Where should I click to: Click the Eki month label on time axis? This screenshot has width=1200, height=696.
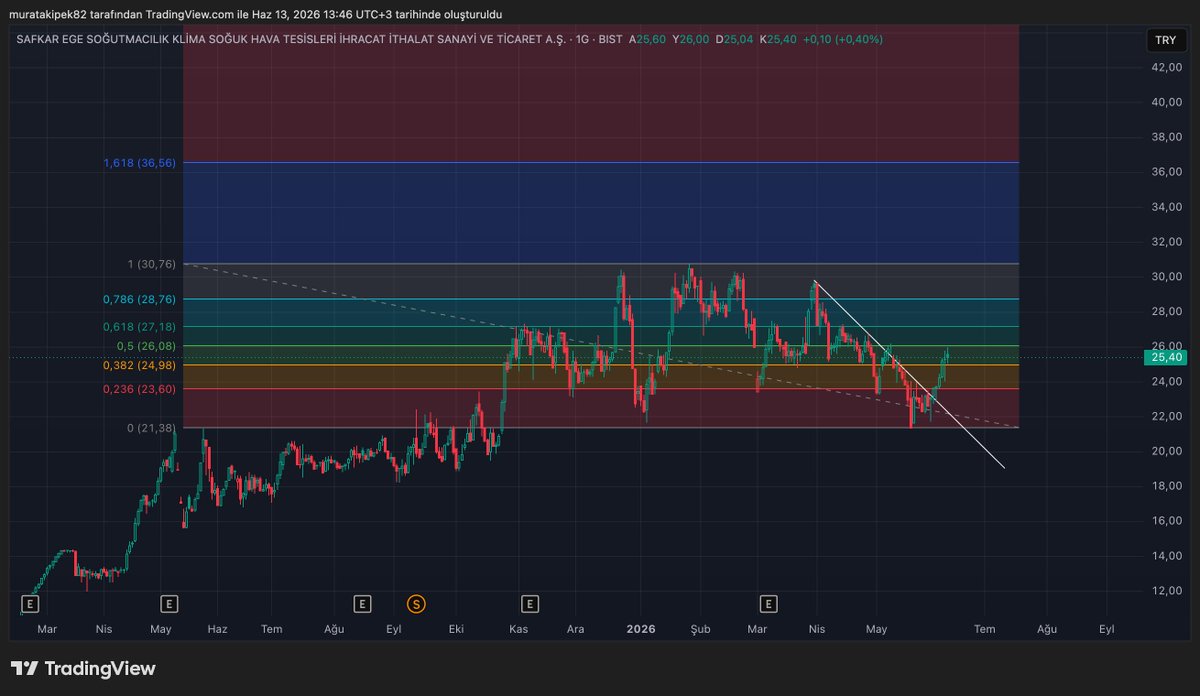tap(457, 629)
